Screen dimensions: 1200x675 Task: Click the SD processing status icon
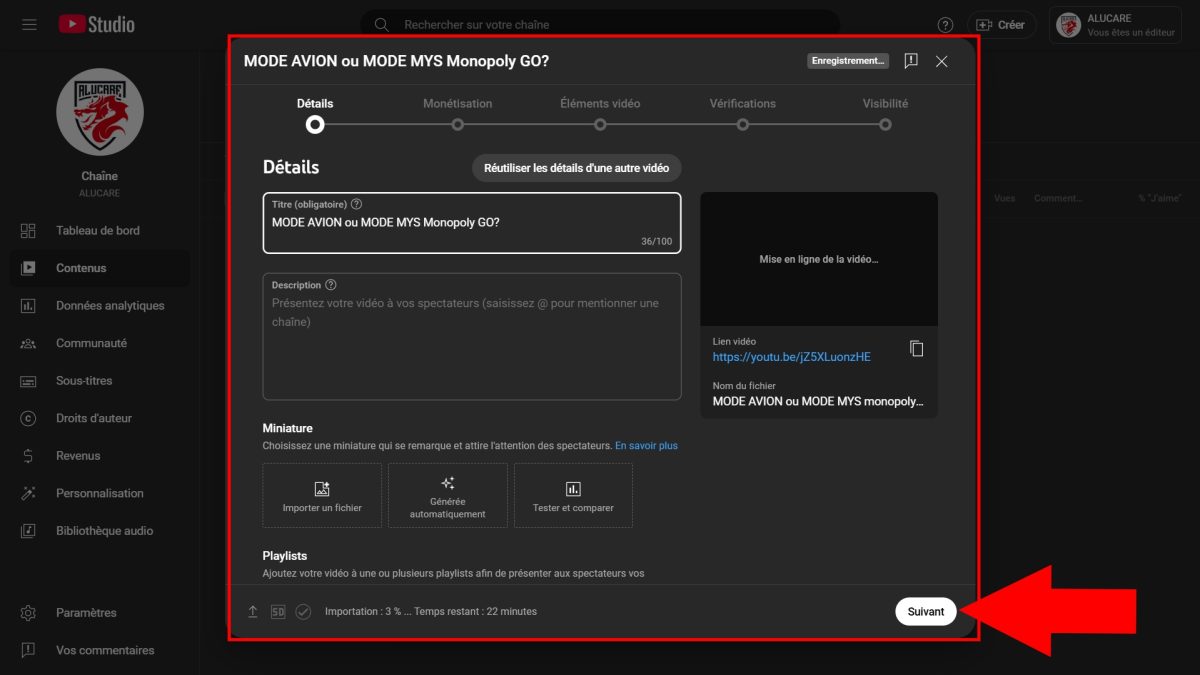(x=278, y=611)
